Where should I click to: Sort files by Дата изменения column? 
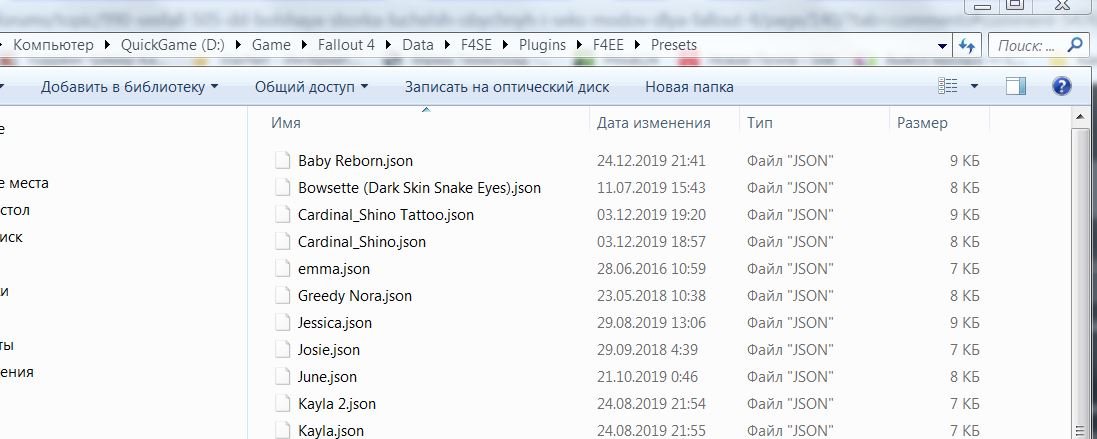coord(653,123)
